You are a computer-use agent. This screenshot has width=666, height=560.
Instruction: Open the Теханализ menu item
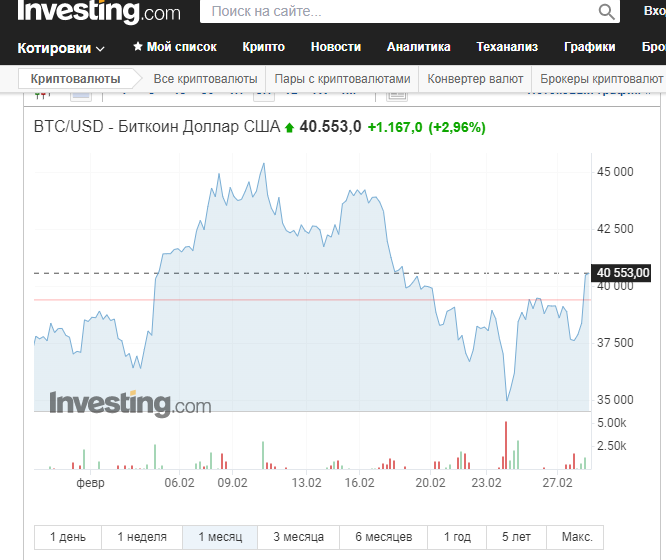click(507, 47)
